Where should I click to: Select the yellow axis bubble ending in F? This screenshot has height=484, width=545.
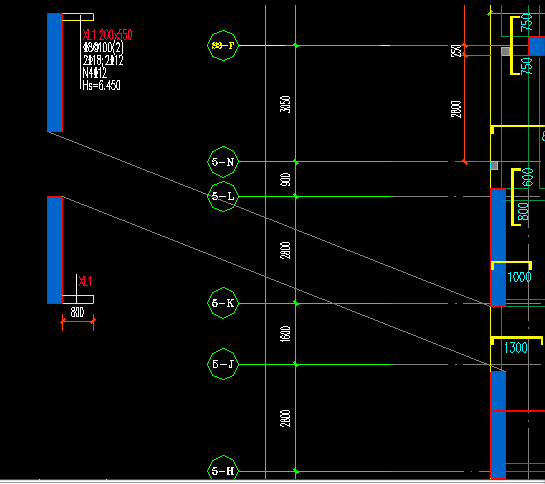(223, 46)
